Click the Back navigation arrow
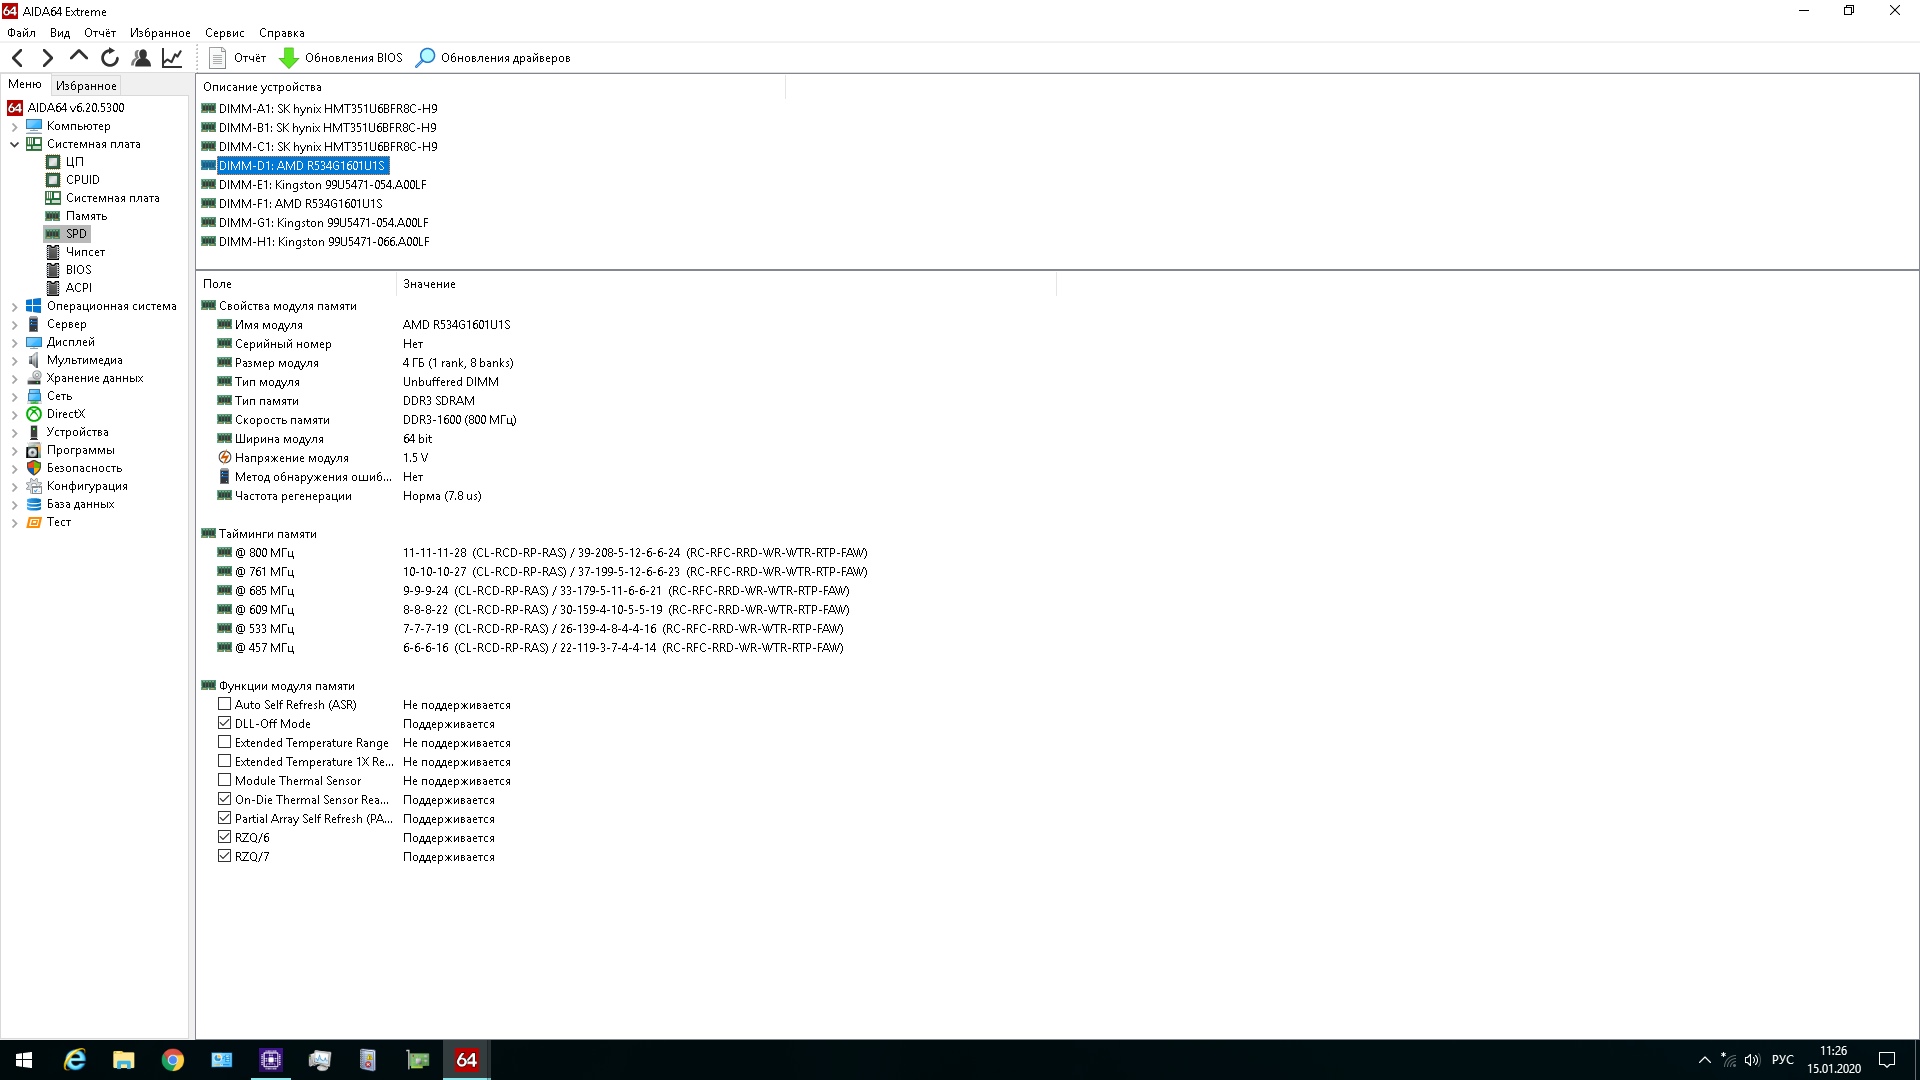The width and height of the screenshot is (1920, 1080). pos(18,58)
